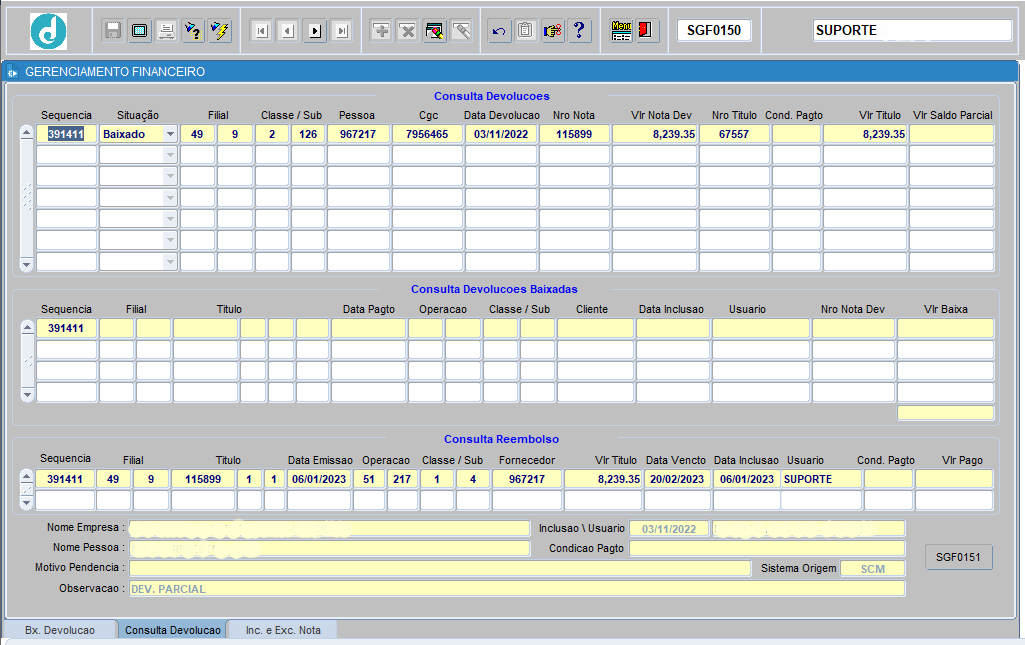Click the clear window brush icon

click(435, 31)
